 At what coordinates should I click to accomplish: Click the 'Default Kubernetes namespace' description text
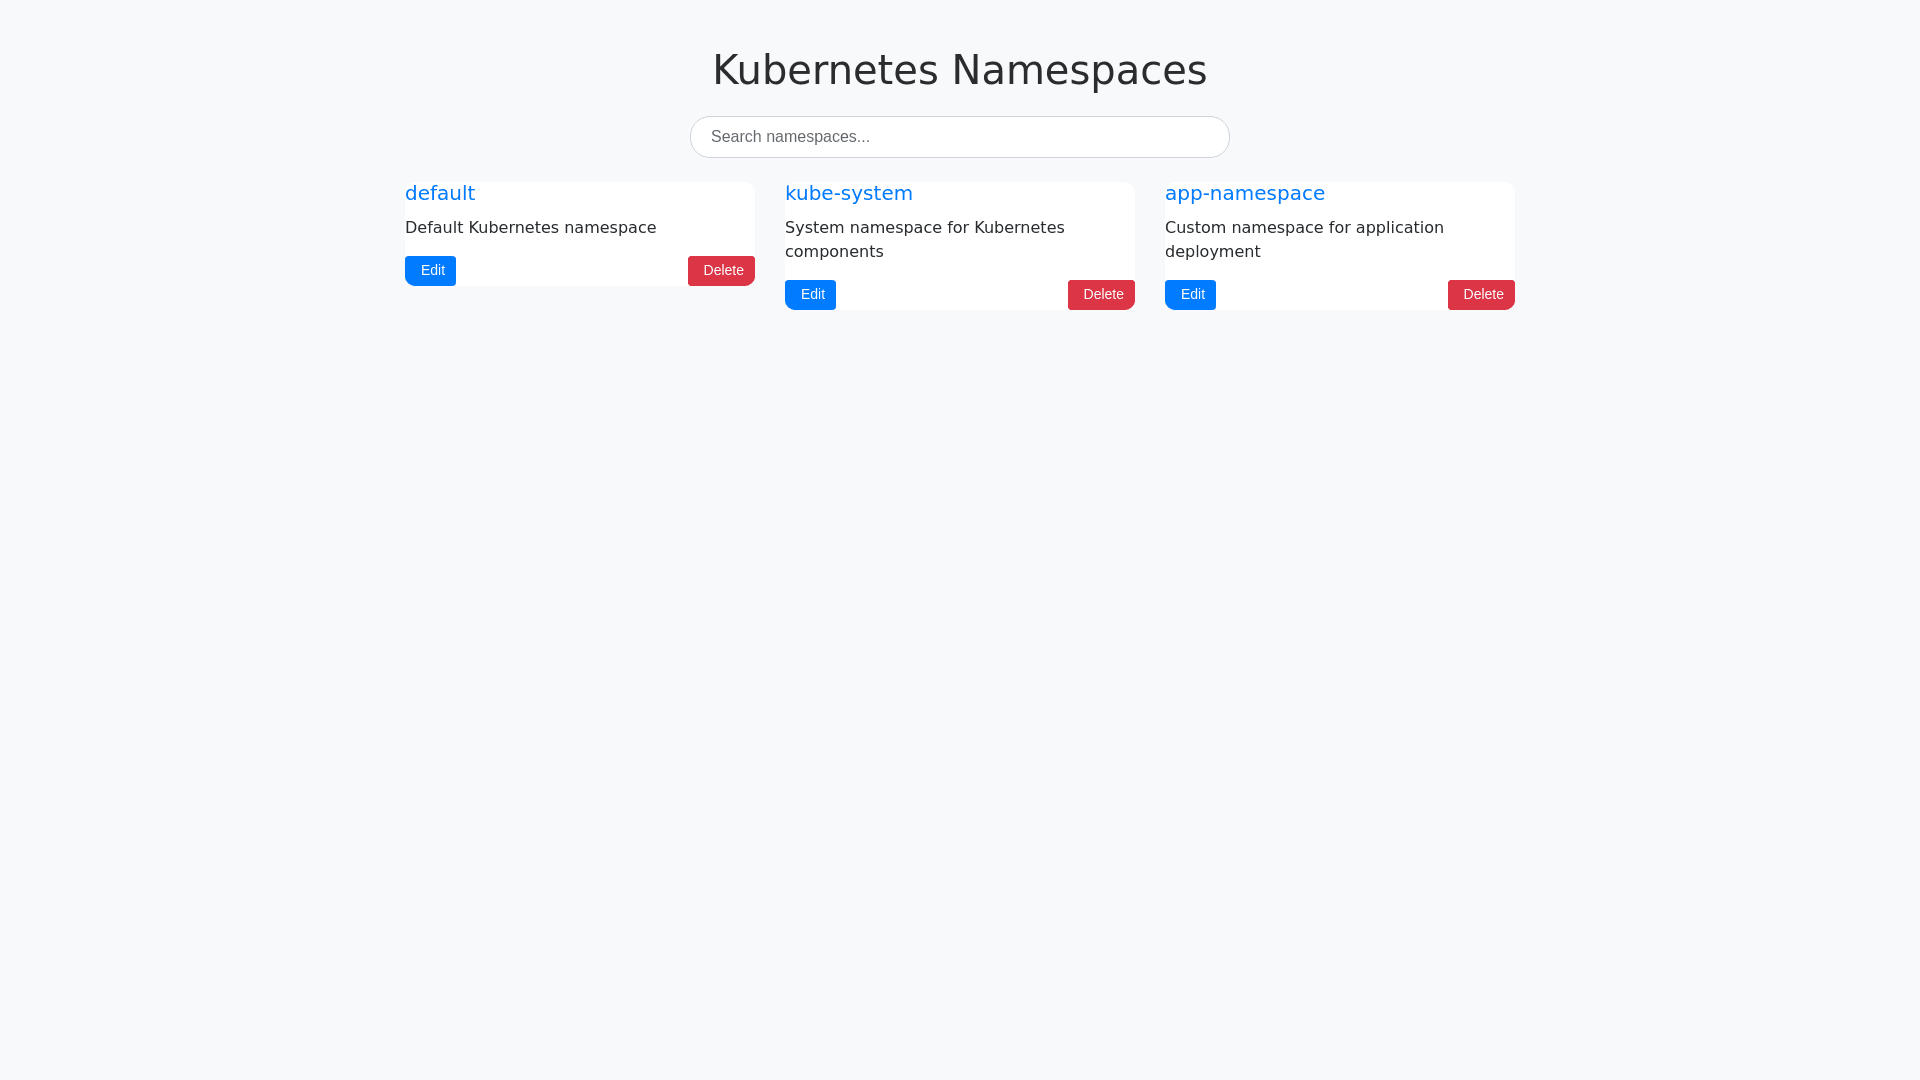pos(530,228)
